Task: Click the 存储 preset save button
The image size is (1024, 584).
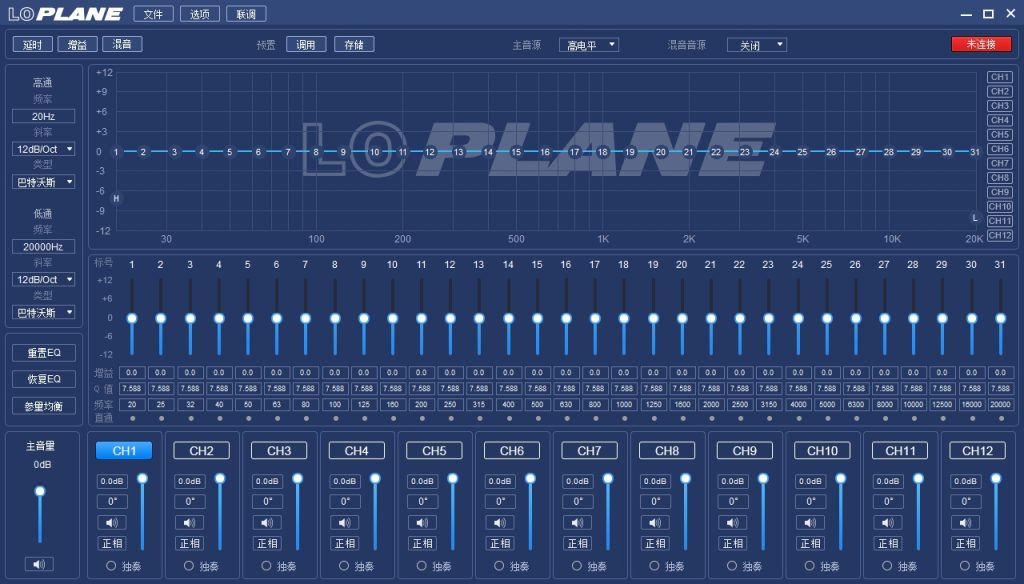Action: point(354,44)
